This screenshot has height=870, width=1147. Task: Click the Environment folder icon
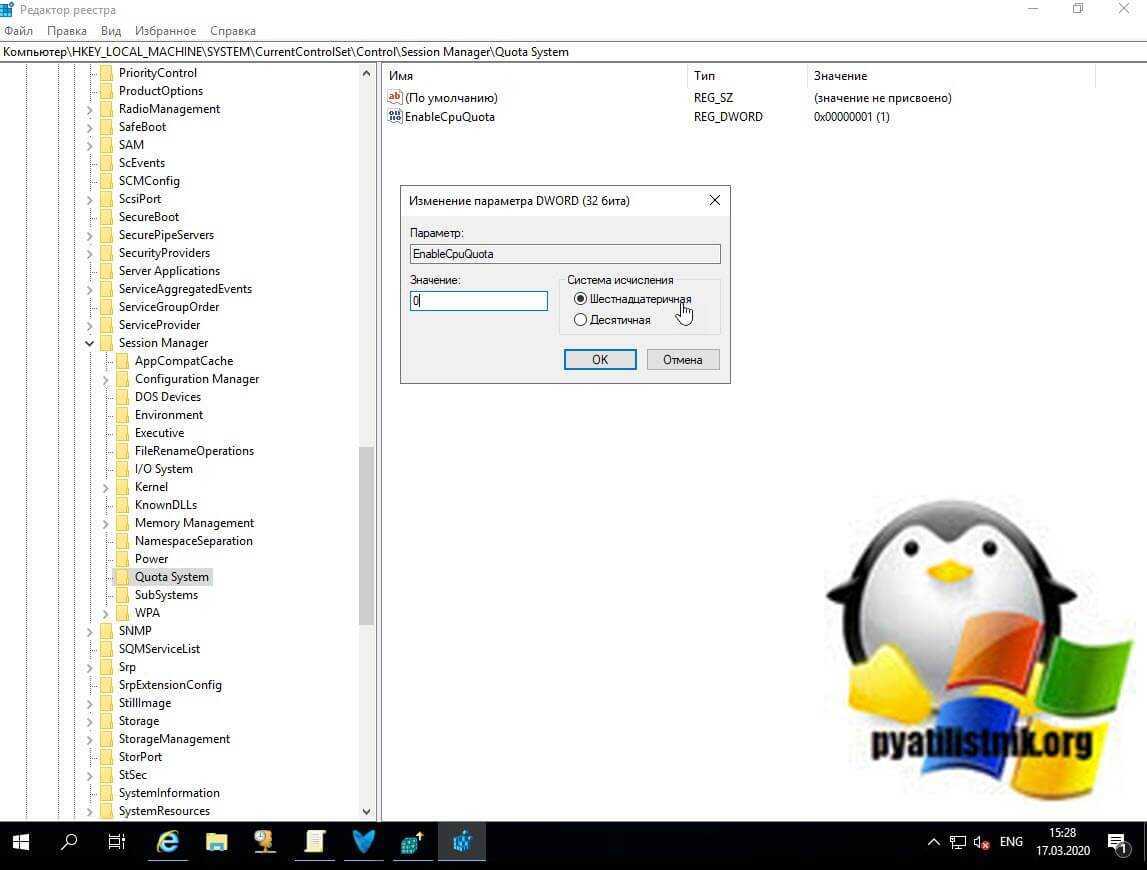click(122, 415)
